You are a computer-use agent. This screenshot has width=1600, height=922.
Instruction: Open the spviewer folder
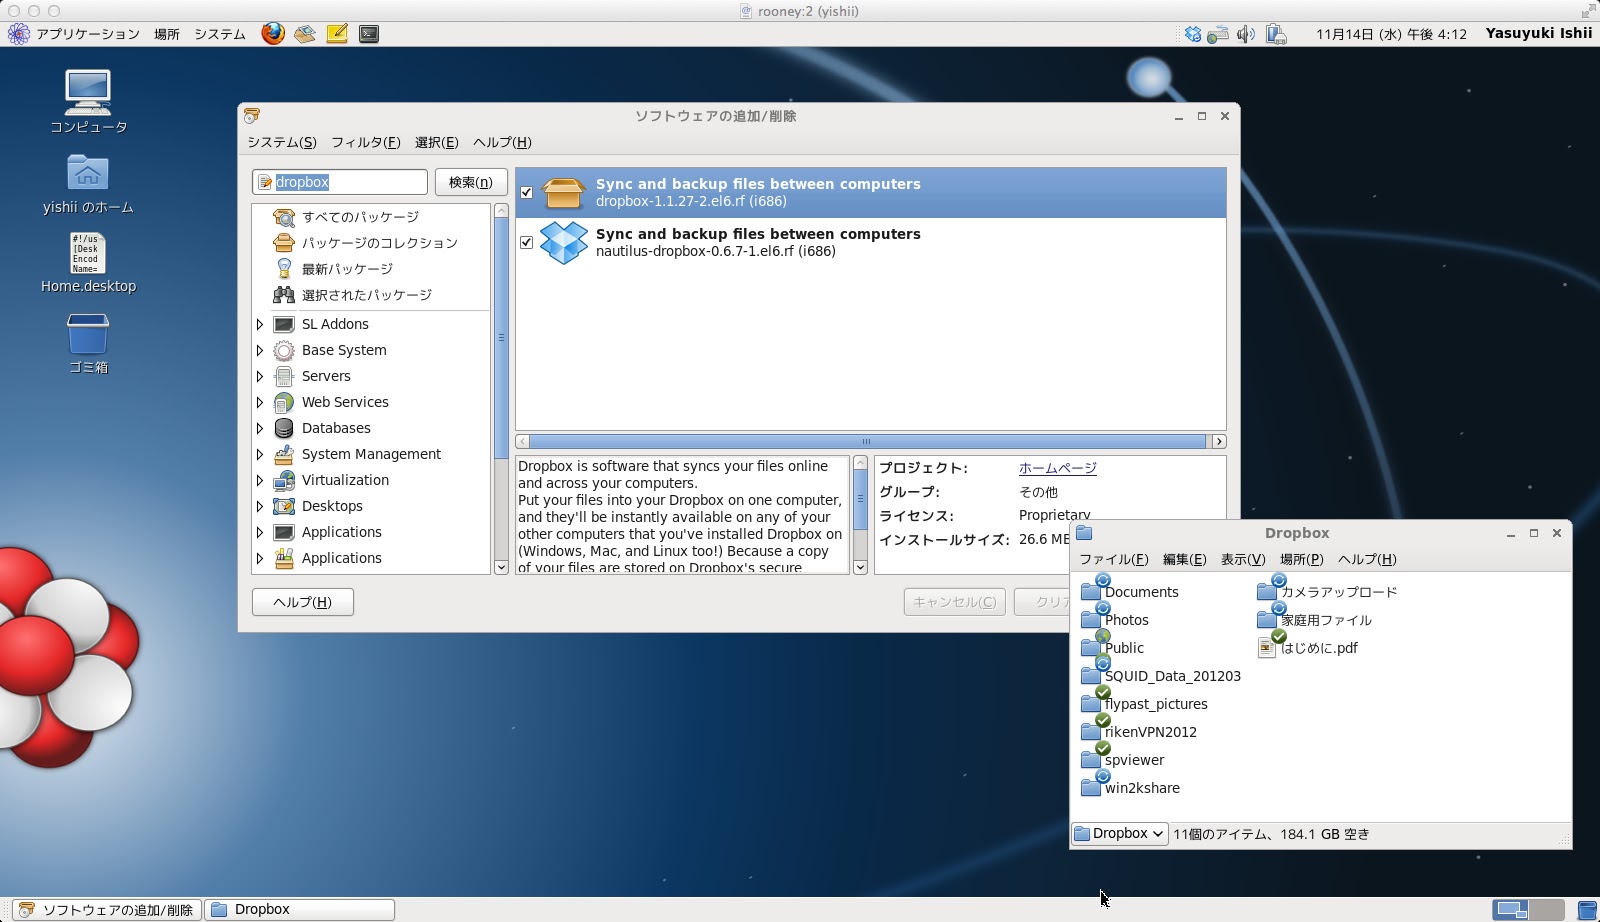click(x=1123, y=759)
